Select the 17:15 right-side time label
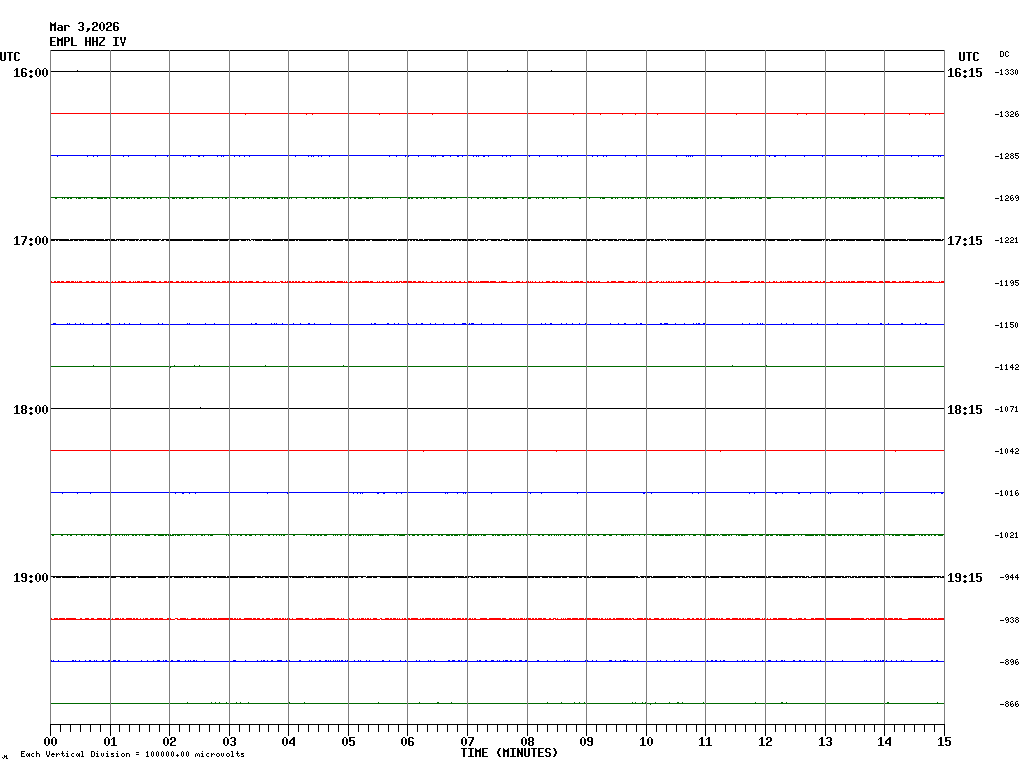Screen dimensions: 1024x768 point(964,241)
